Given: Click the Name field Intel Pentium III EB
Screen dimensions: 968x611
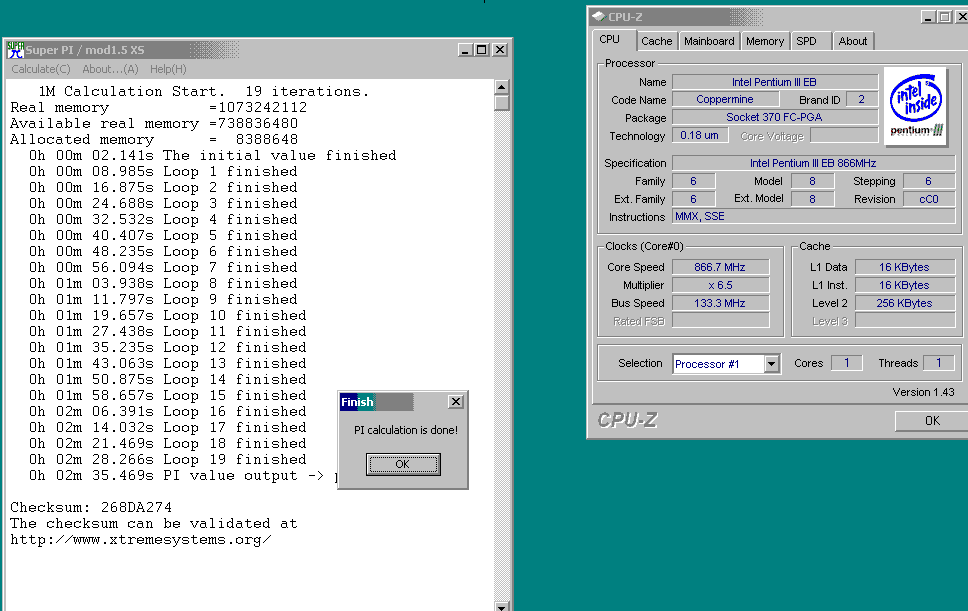Looking at the screenshot, I should pyautogui.click(x=775, y=82).
